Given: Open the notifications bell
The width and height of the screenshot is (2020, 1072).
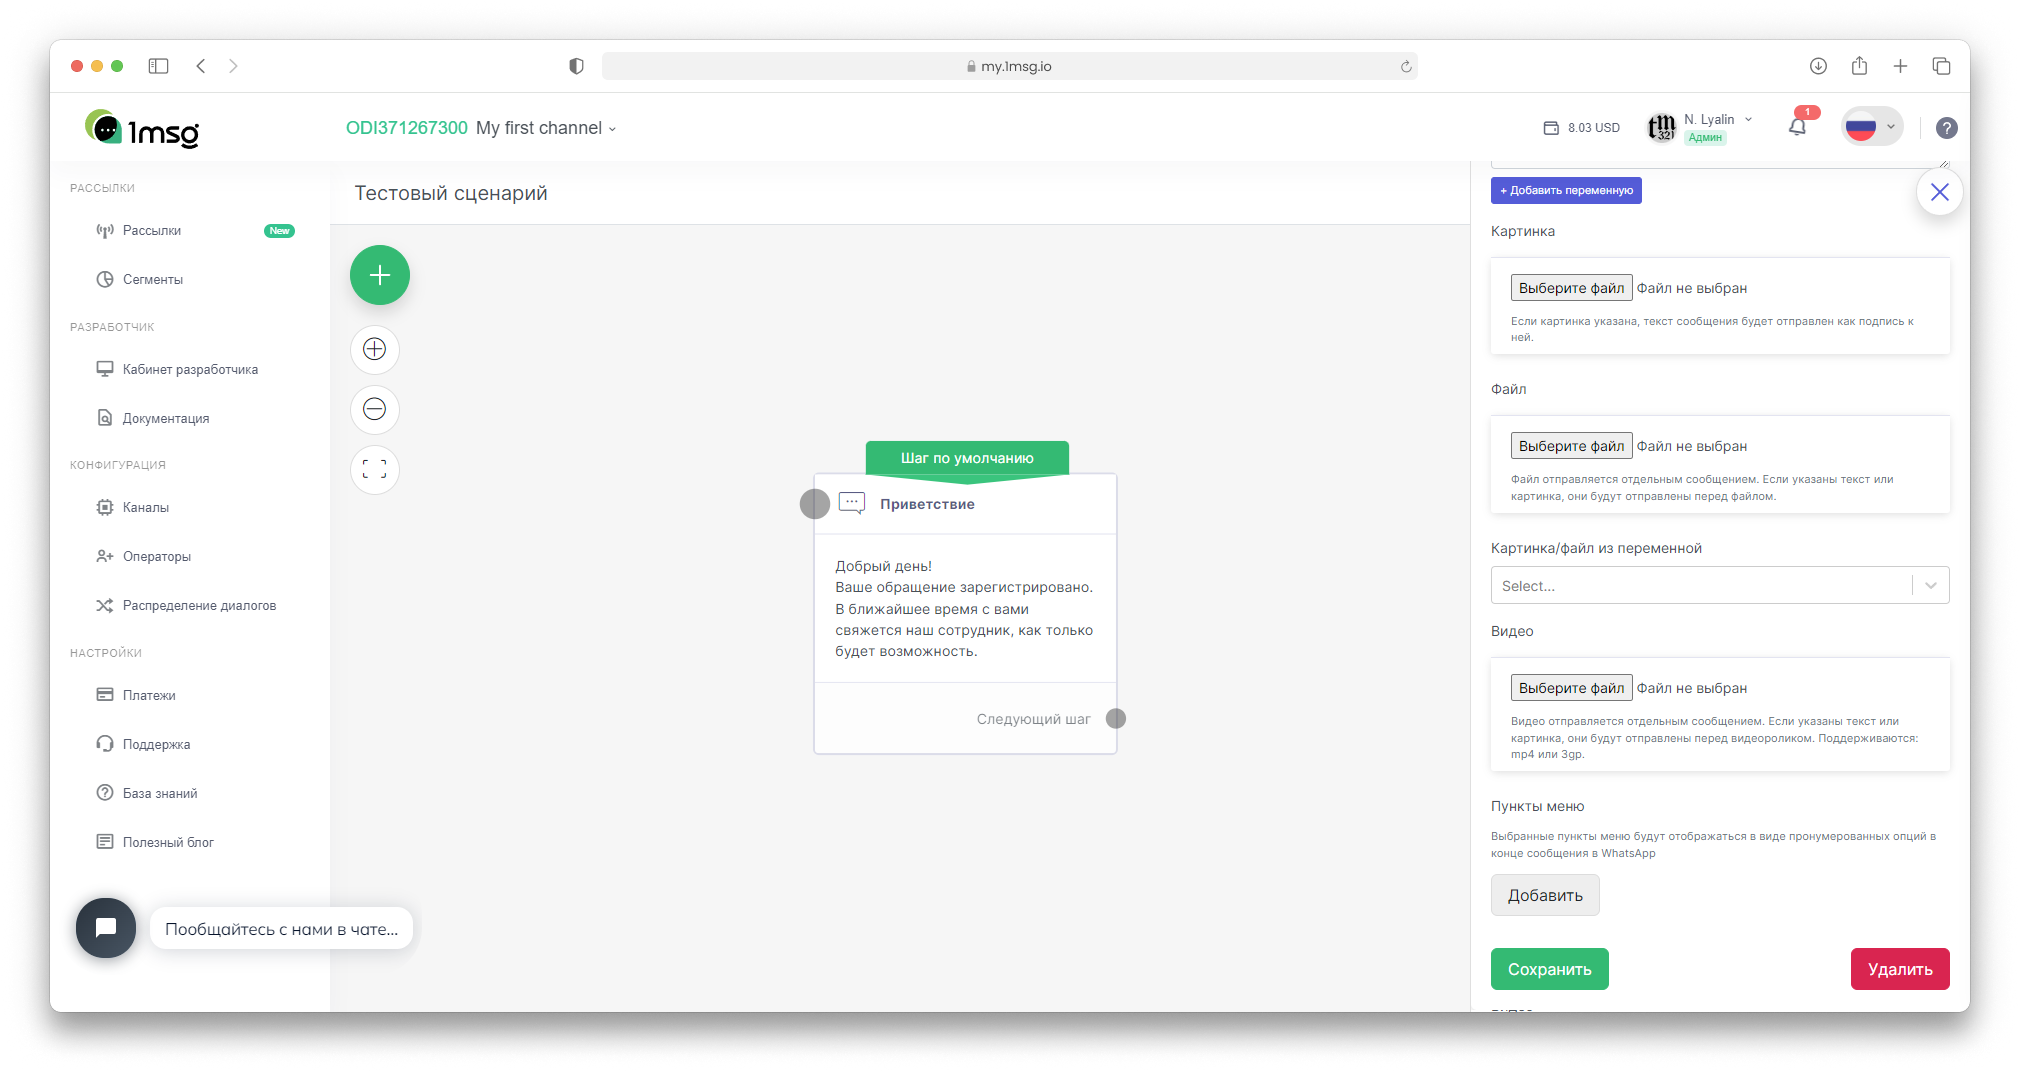Looking at the screenshot, I should (x=1797, y=127).
